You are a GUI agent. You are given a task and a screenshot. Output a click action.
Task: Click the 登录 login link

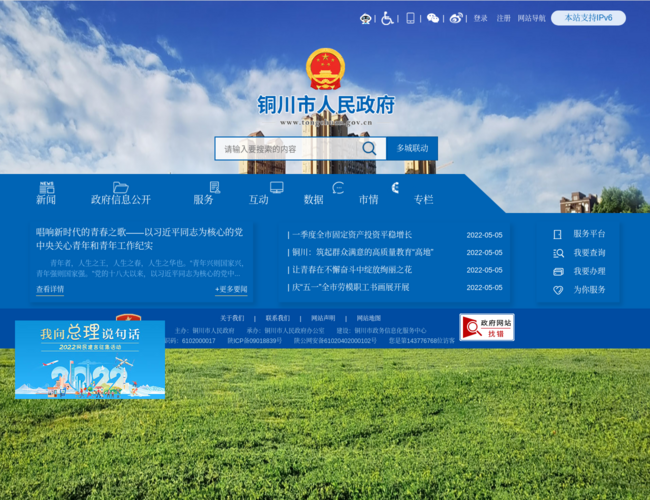point(480,18)
